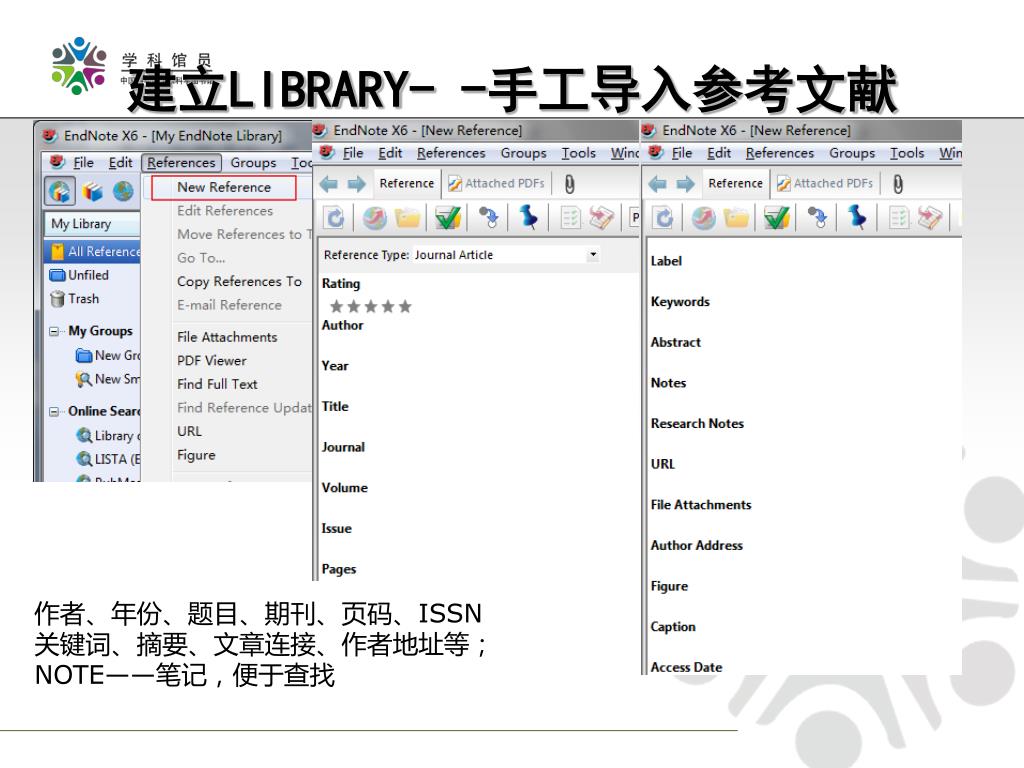Collapse the My Groups tree node
Viewport: 1024px width, 768px height.
click(54, 331)
